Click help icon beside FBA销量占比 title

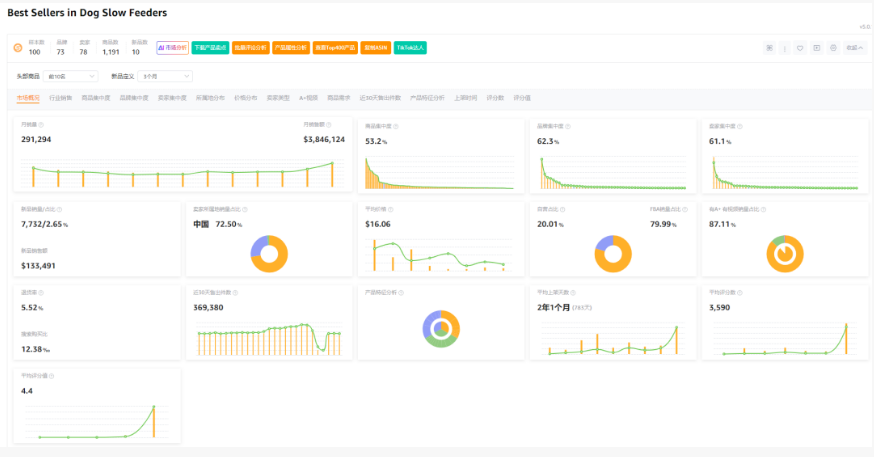coord(685,210)
